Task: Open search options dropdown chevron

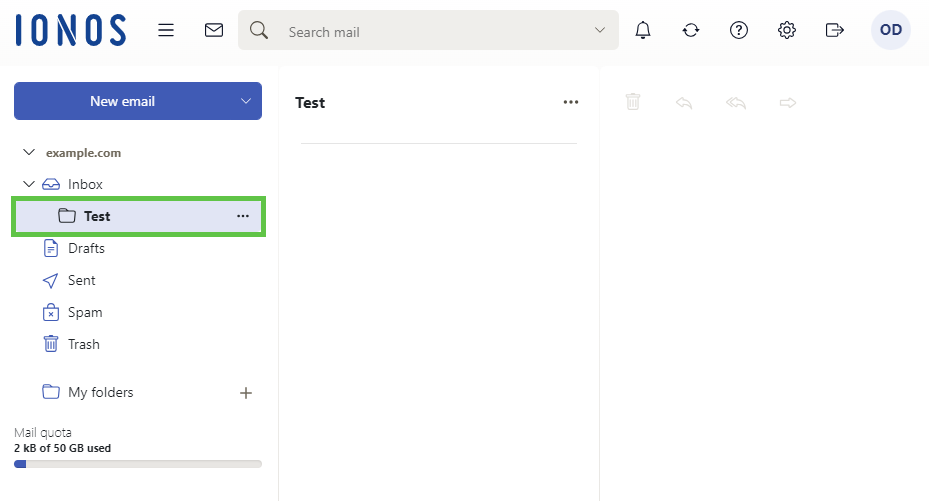Action: pyautogui.click(x=600, y=30)
